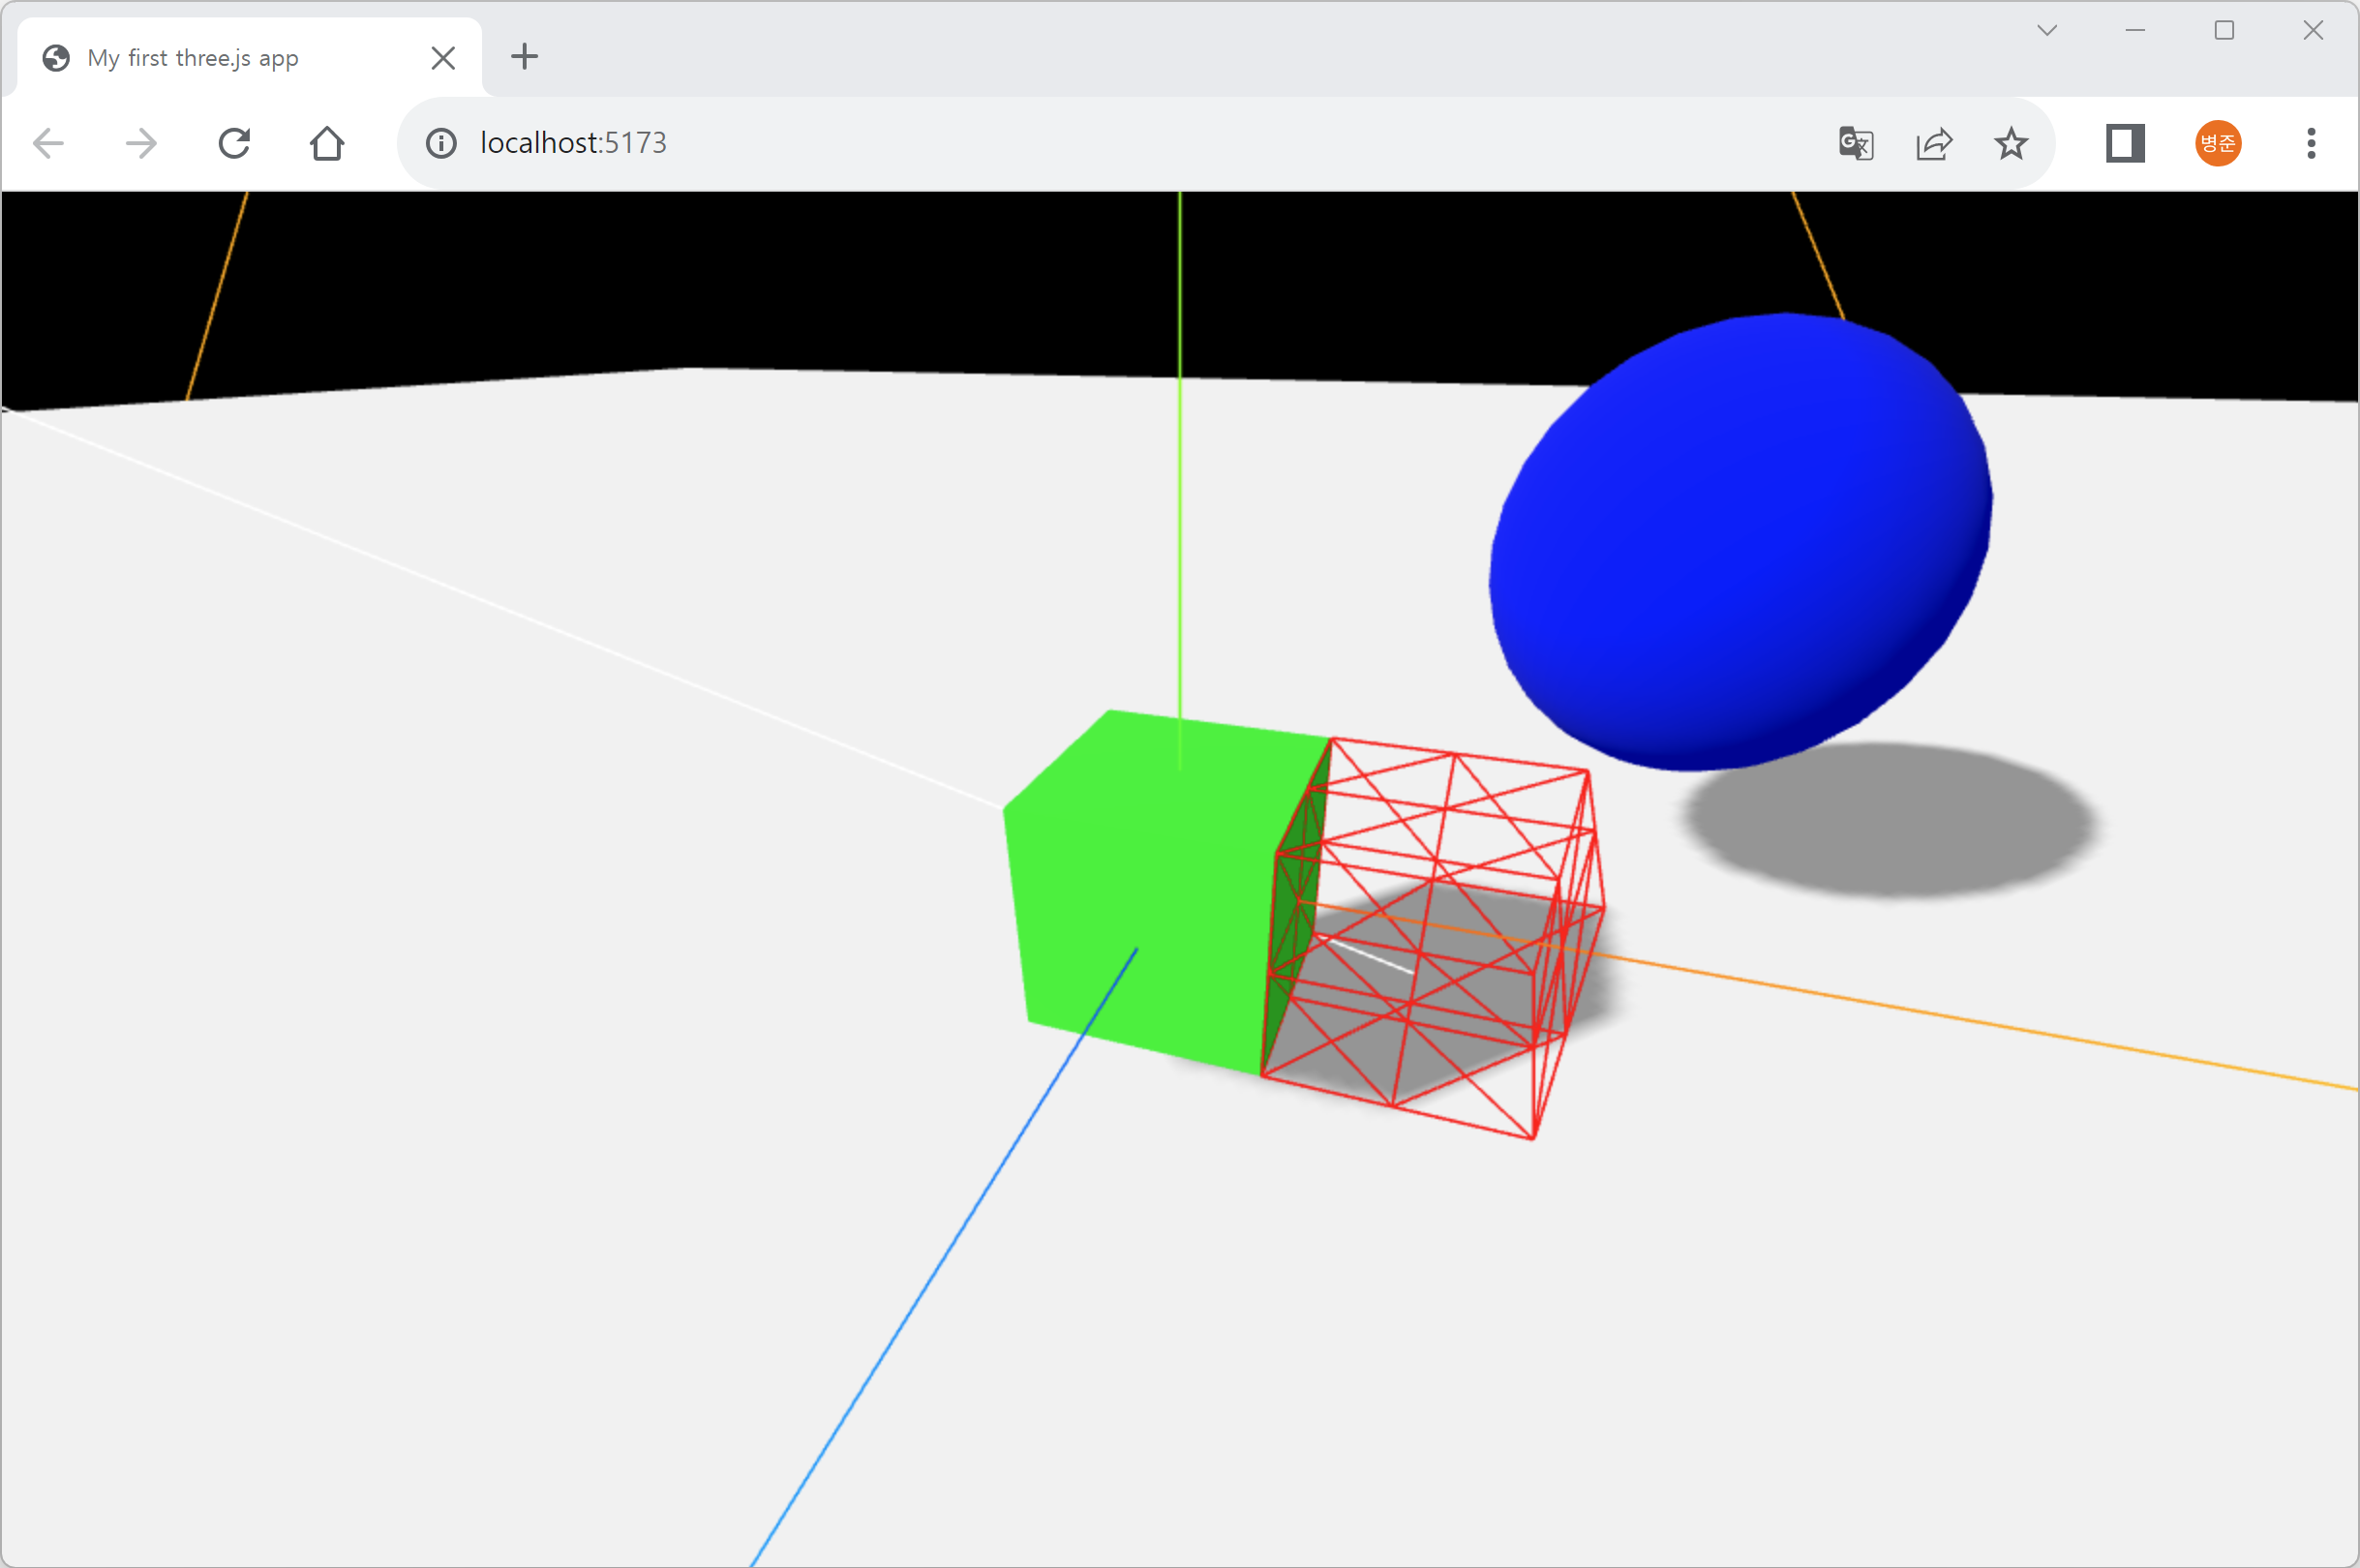Go to the browser home page
Image resolution: width=2360 pixels, height=1568 pixels.
[x=327, y=143]
